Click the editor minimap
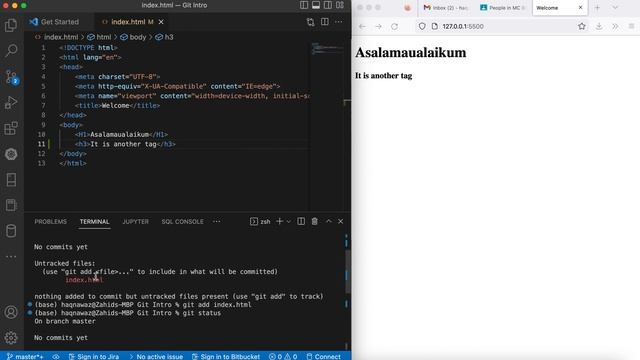 click(327, 49)
